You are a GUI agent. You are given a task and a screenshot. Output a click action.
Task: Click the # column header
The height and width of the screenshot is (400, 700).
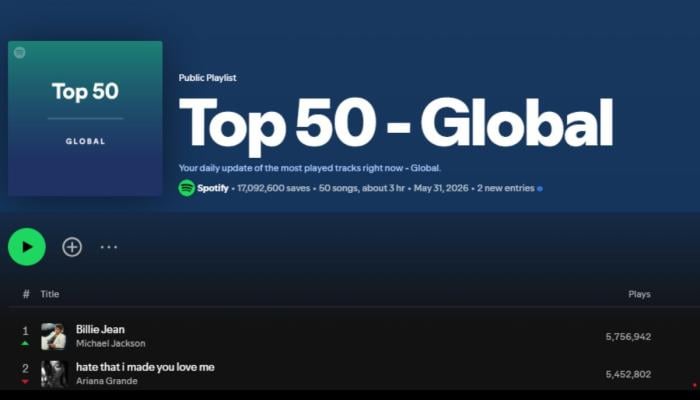pyautogui.click(x=26, y=294)
